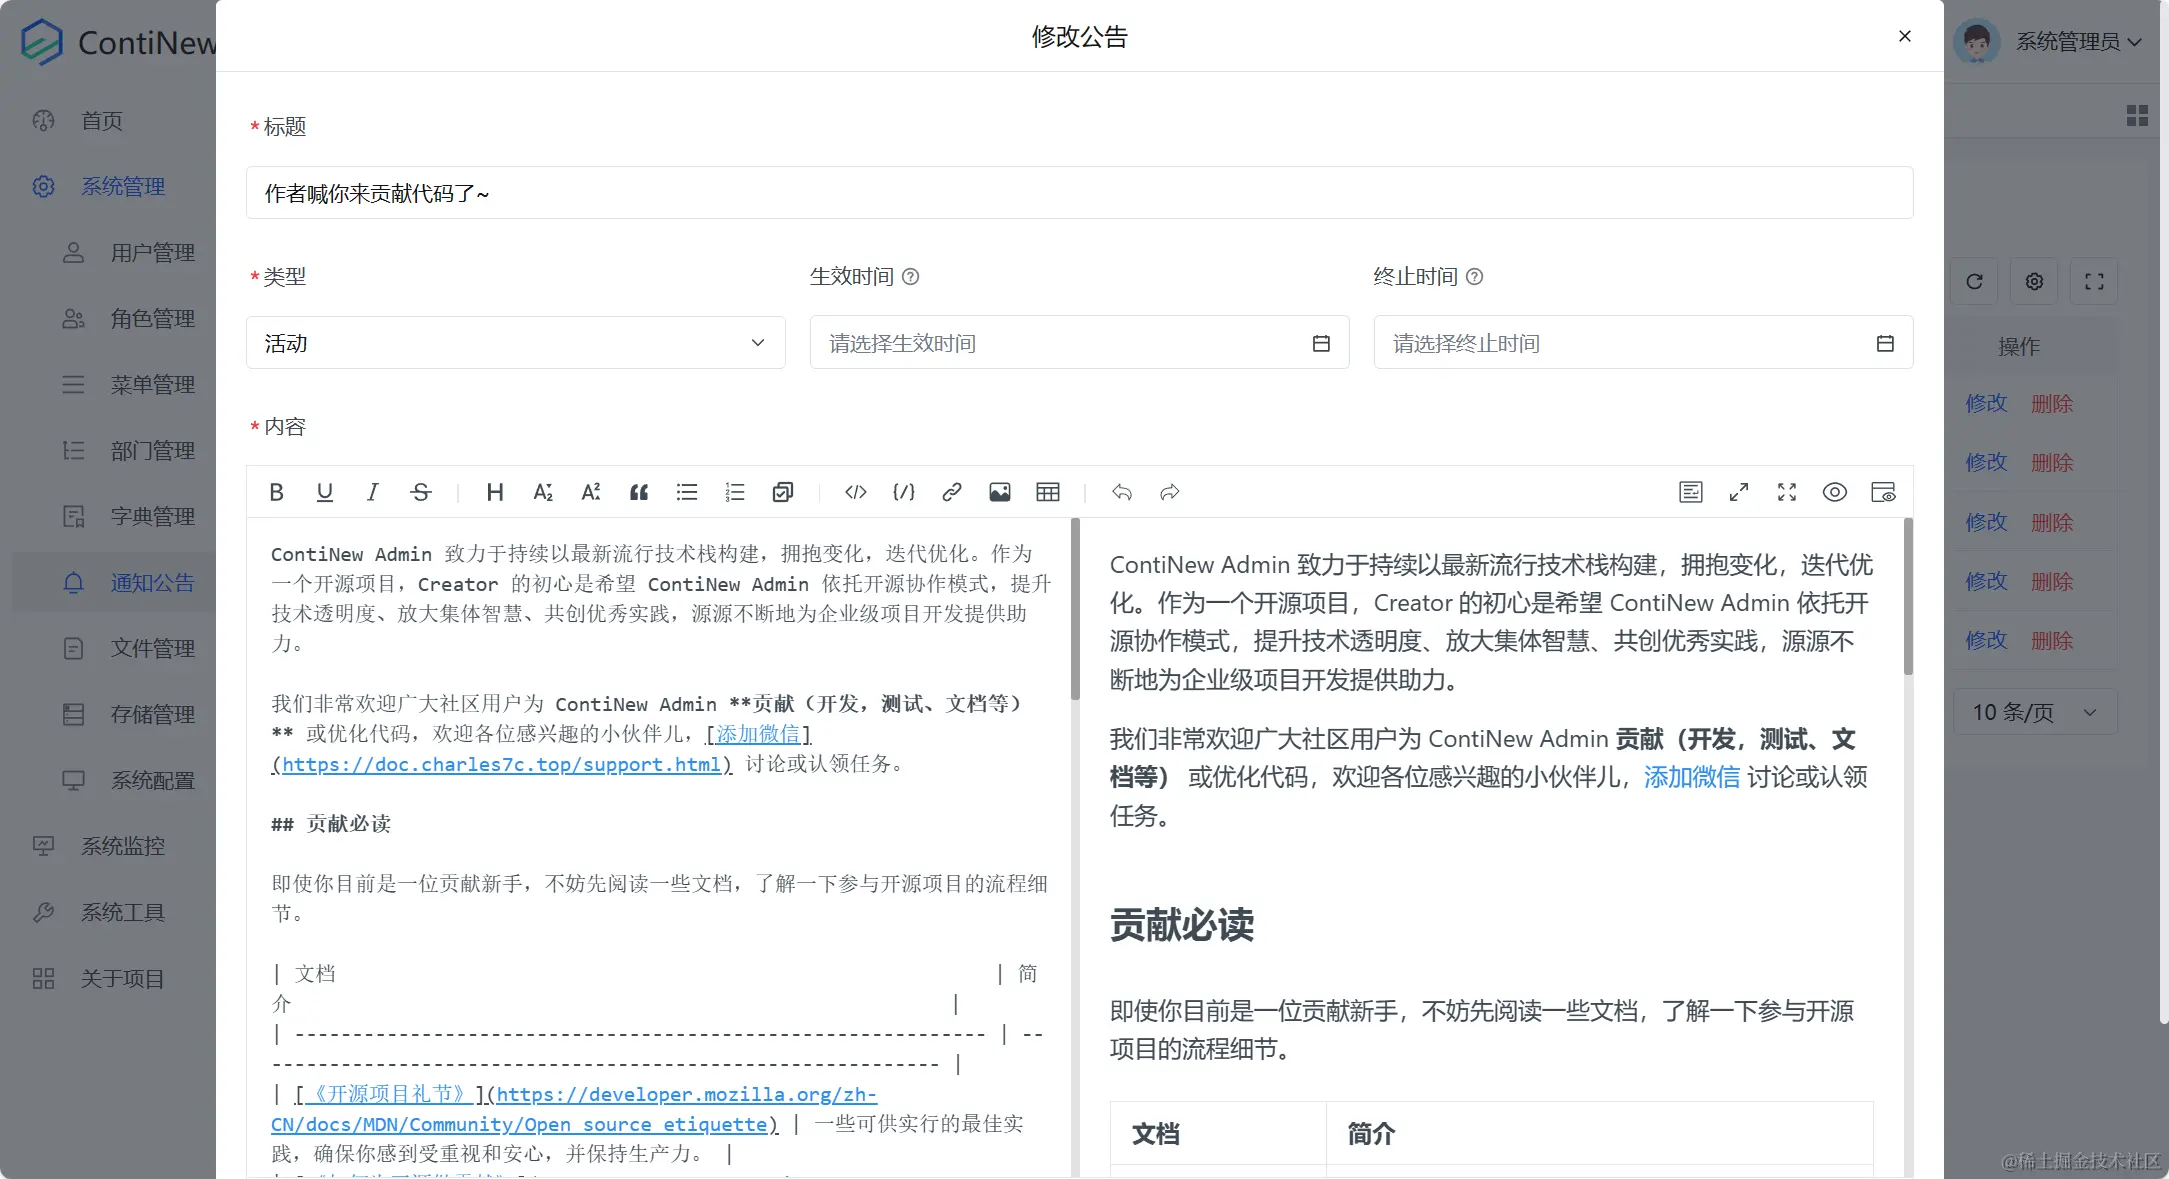Undo the last edit in the editor
Image resolution: width=2169 pixels, height=1179 pixels.
(x=1121, y=492)
